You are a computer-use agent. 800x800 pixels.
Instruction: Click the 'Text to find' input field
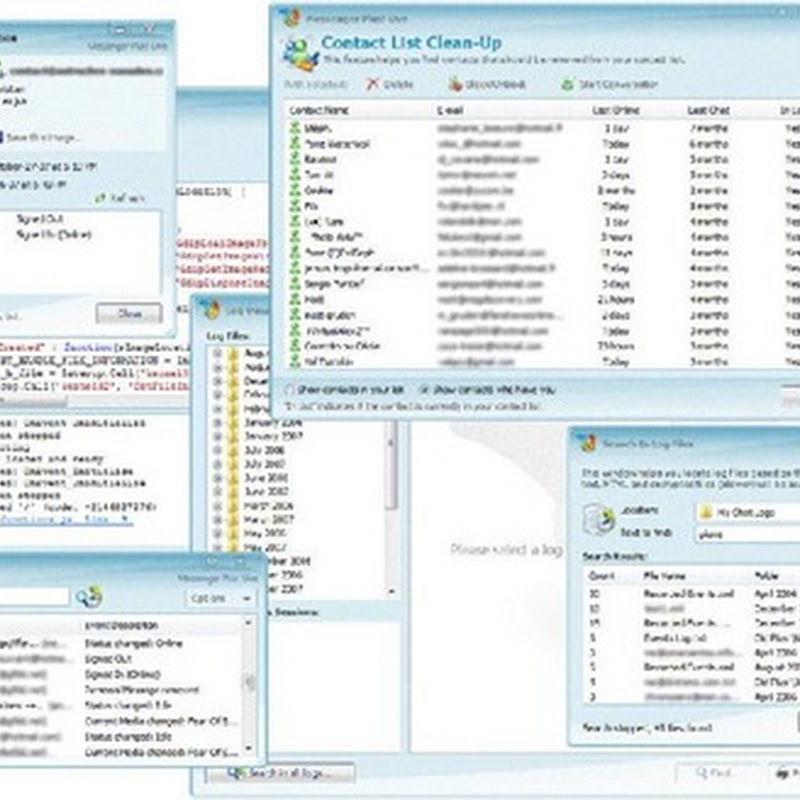click(x=750, y=533)
